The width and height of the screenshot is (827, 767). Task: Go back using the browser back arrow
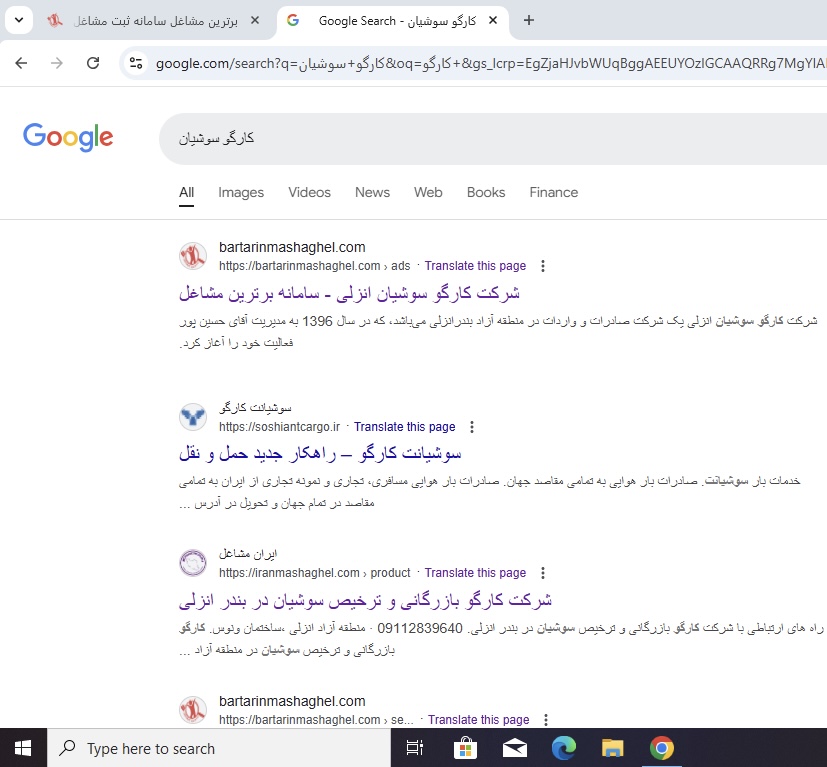[x=21, y=63]
